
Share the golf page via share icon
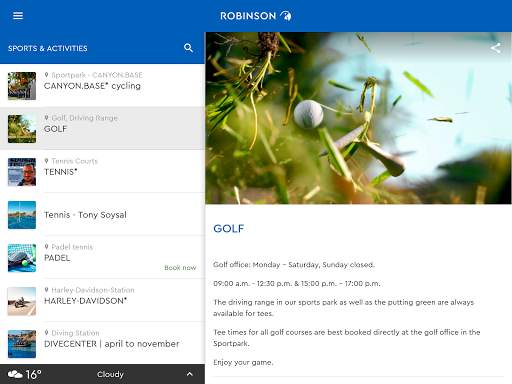[x=496, y=48]
